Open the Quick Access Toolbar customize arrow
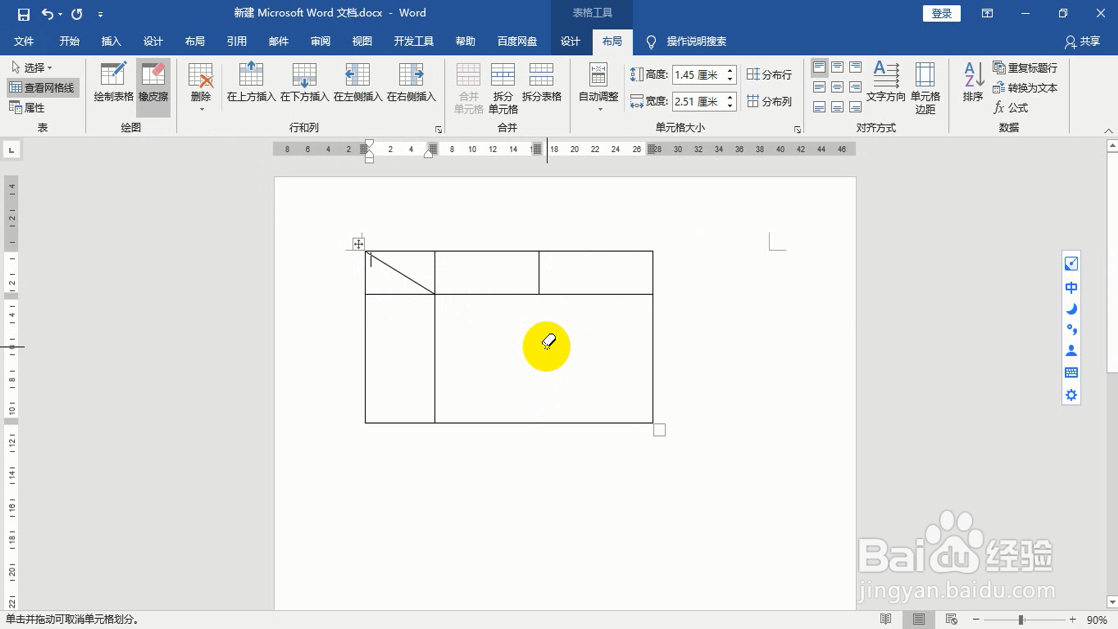This screenshot has height=629, width=1118. point(100,14)
